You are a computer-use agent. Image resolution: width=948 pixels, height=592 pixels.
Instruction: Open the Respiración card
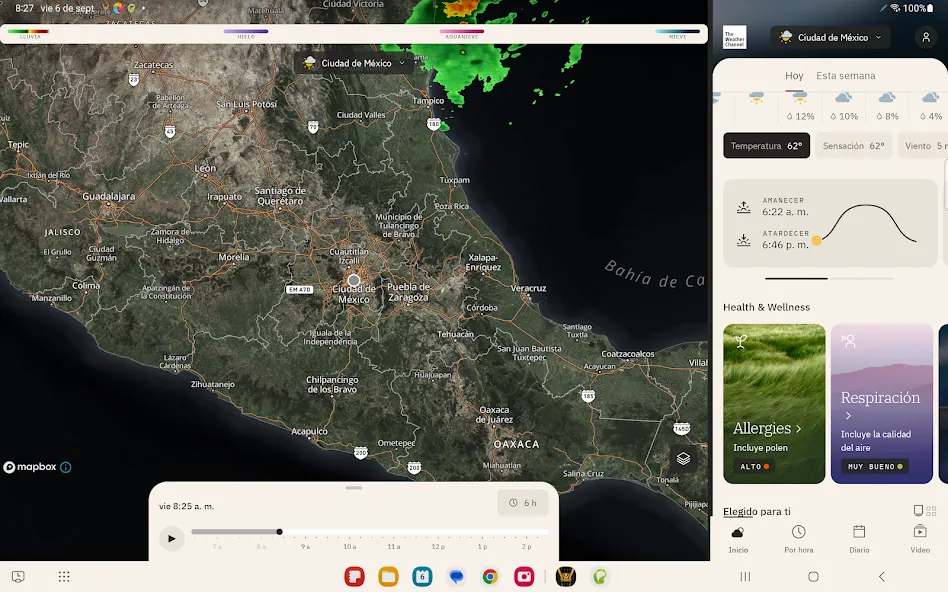[881, 403]
